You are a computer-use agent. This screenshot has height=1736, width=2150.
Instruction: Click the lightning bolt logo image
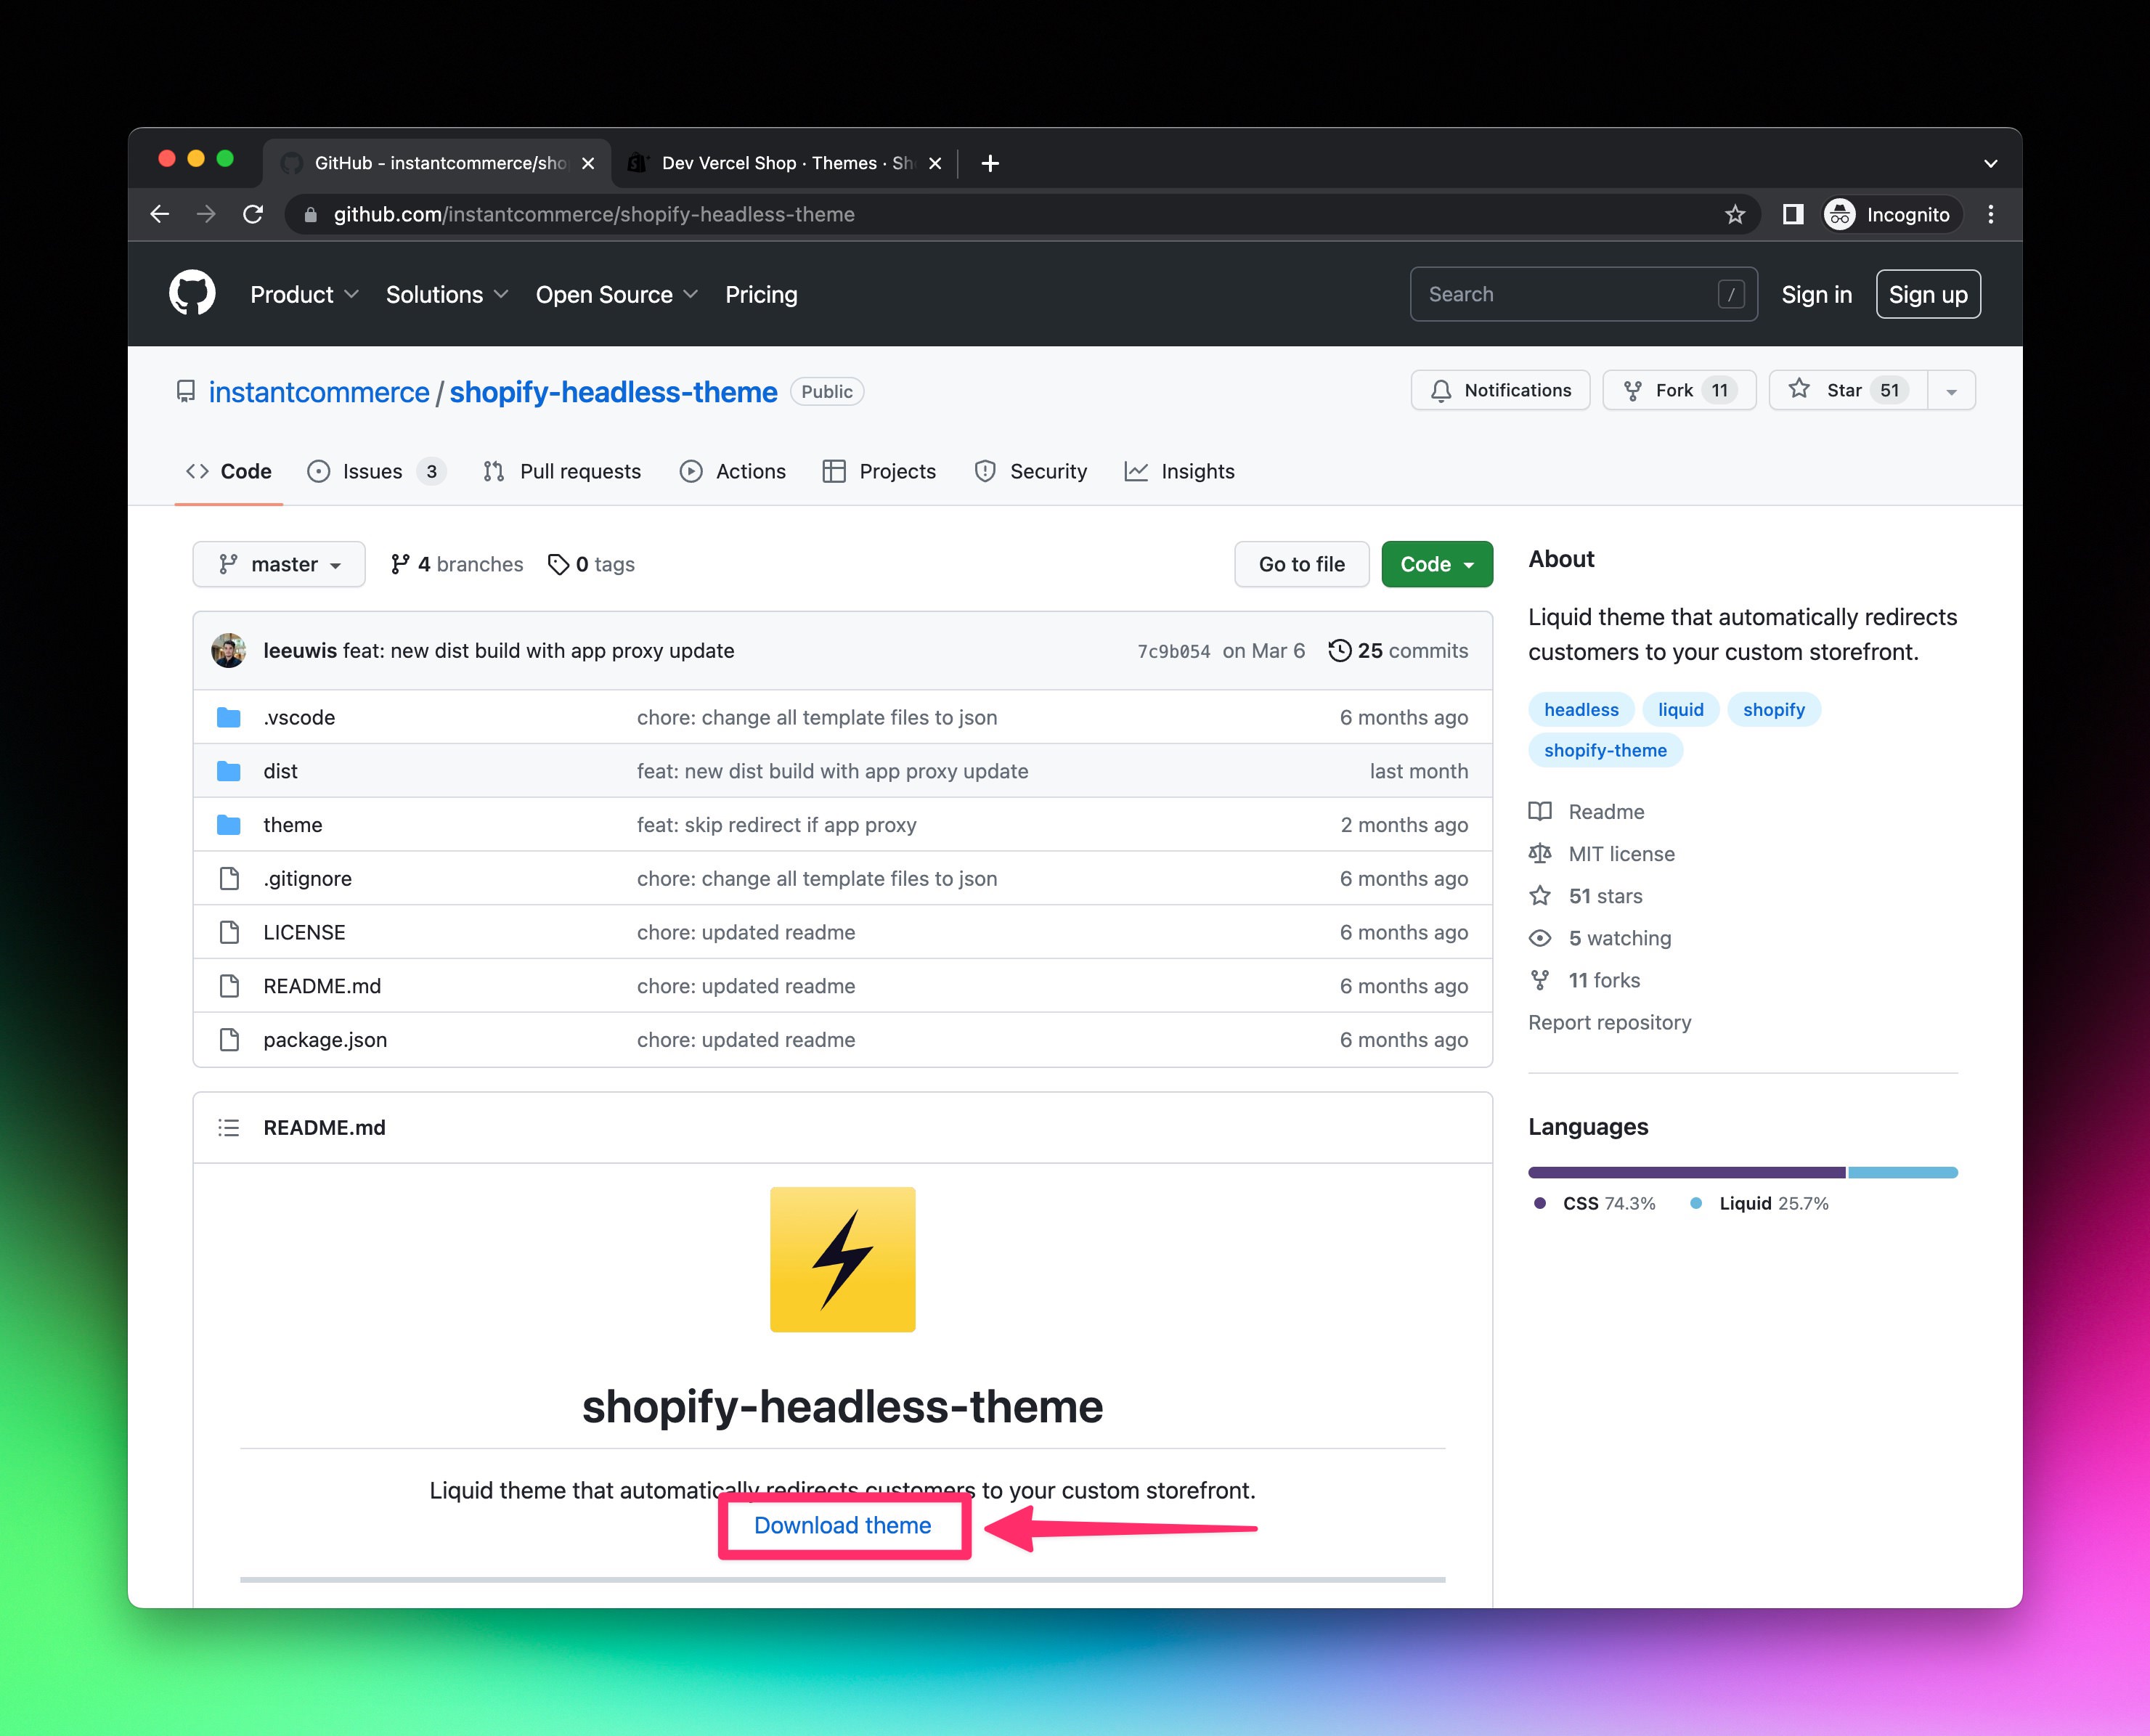coord(842,1259)
